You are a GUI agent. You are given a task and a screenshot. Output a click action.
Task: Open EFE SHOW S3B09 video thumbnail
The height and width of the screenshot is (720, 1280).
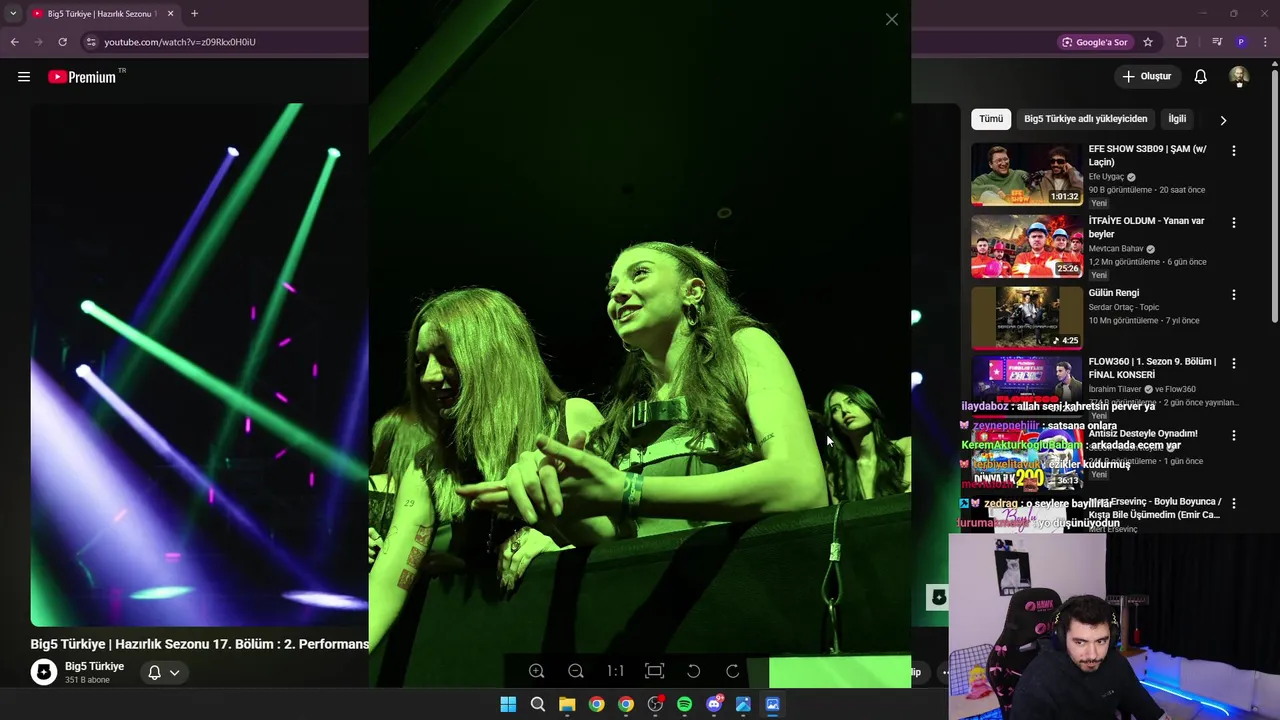click(1026, 174)
